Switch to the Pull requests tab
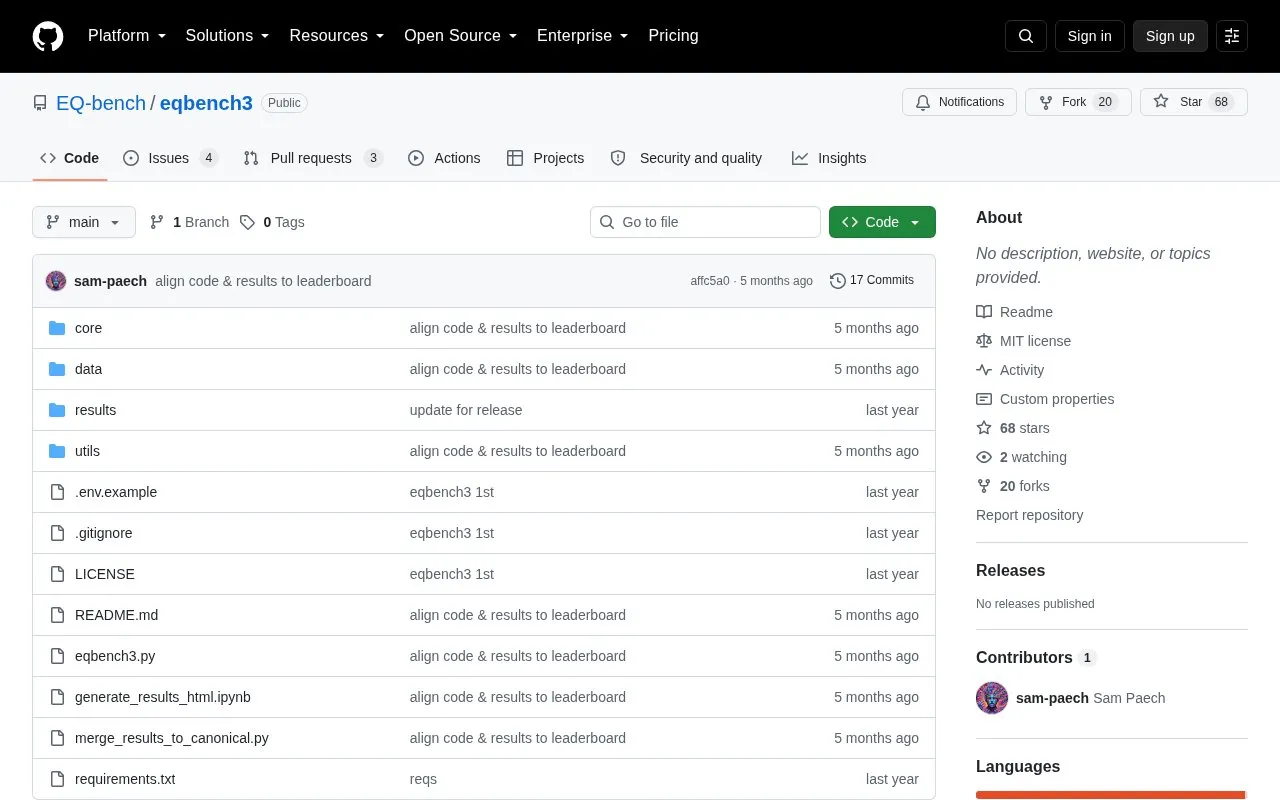1280x800 pixels. [x=313, y=158]
